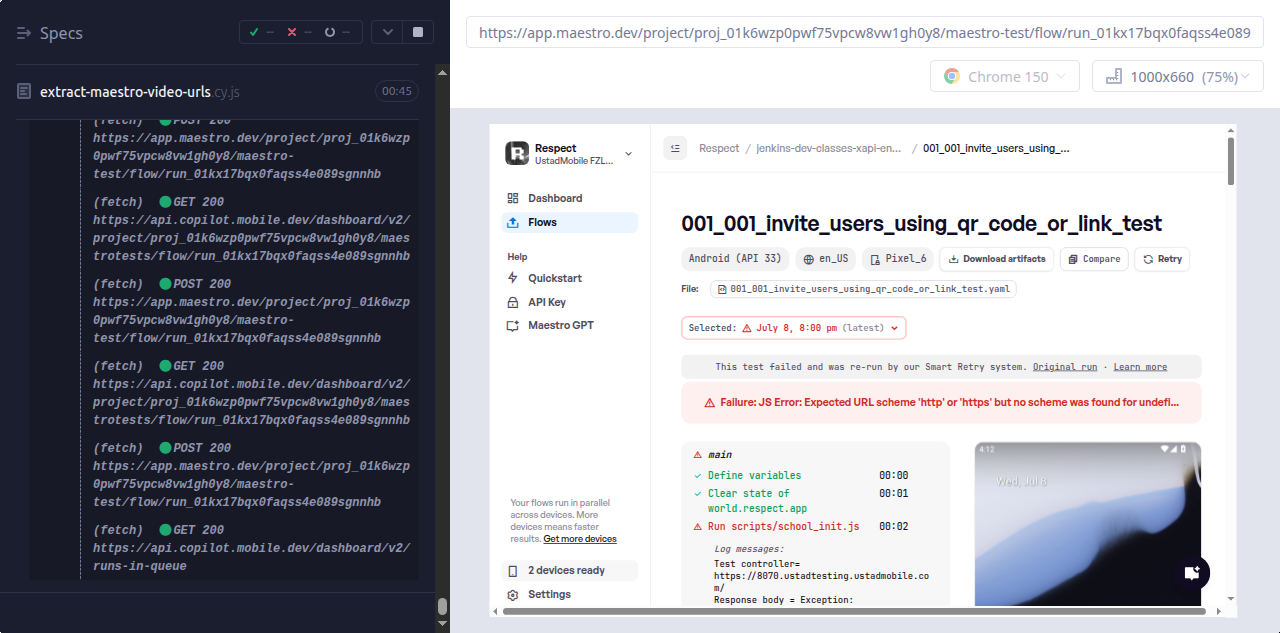Click the Settings gear icon
This screenshot has height=633, width=1280.
513,594
